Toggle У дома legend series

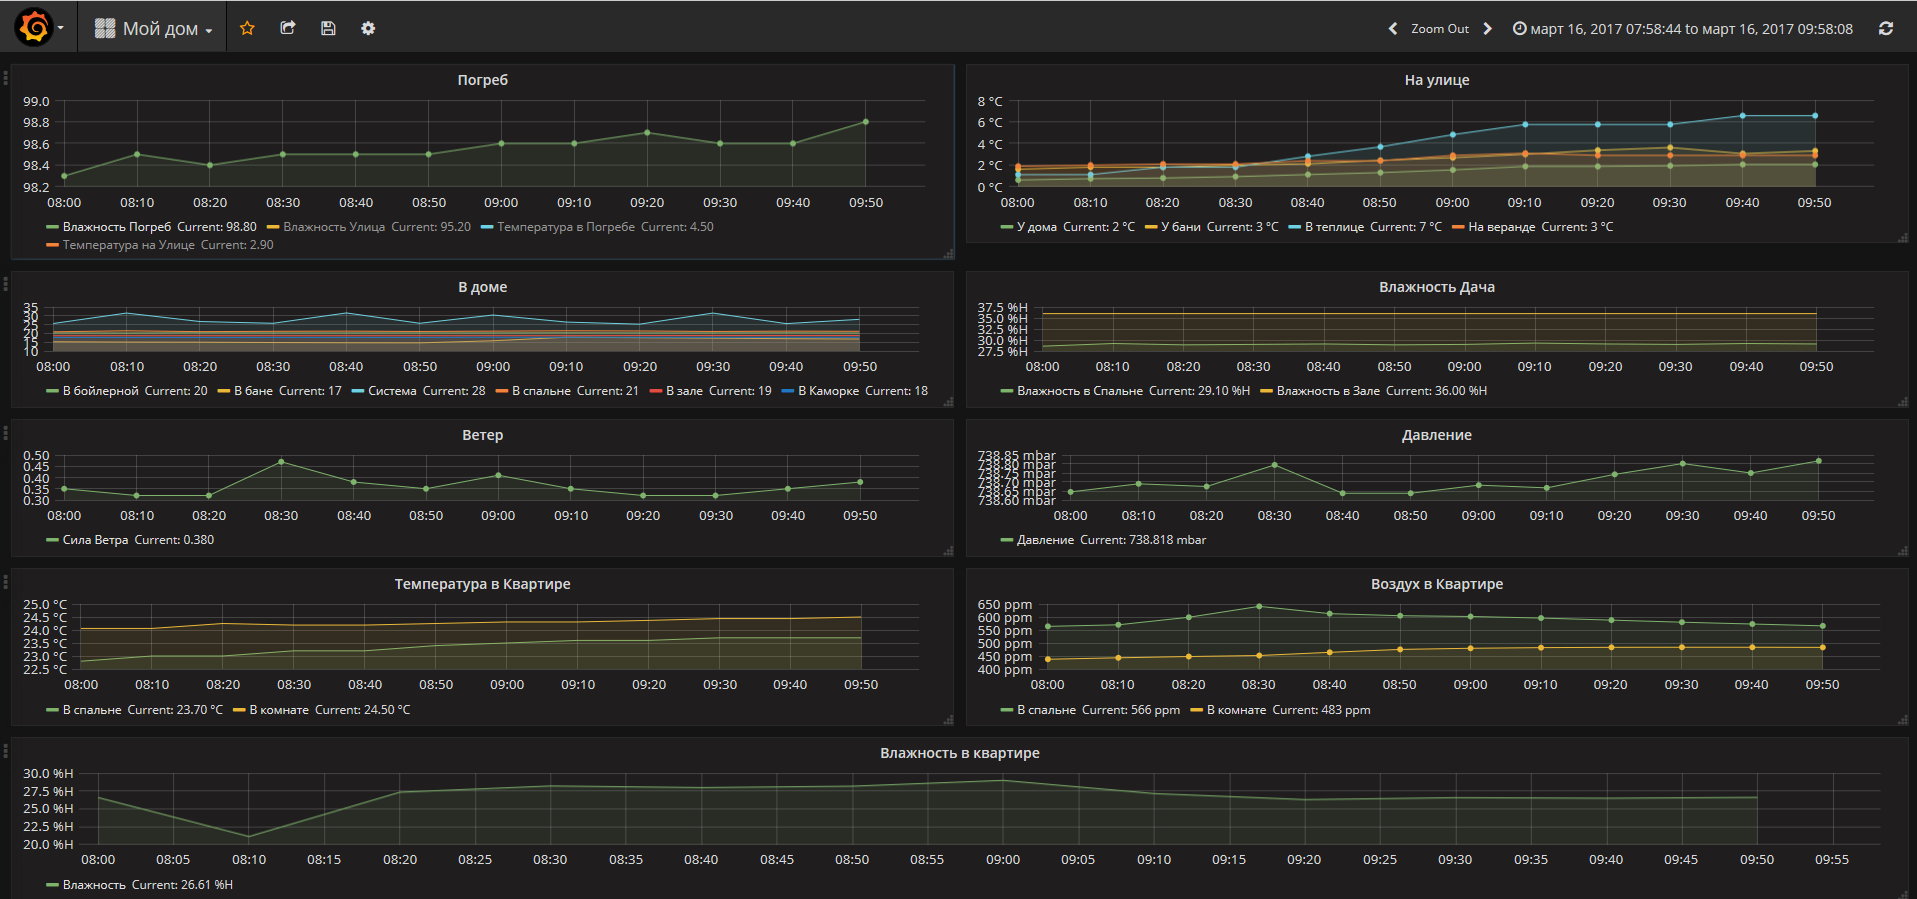pyautogui.click(x=1037, y=227)
